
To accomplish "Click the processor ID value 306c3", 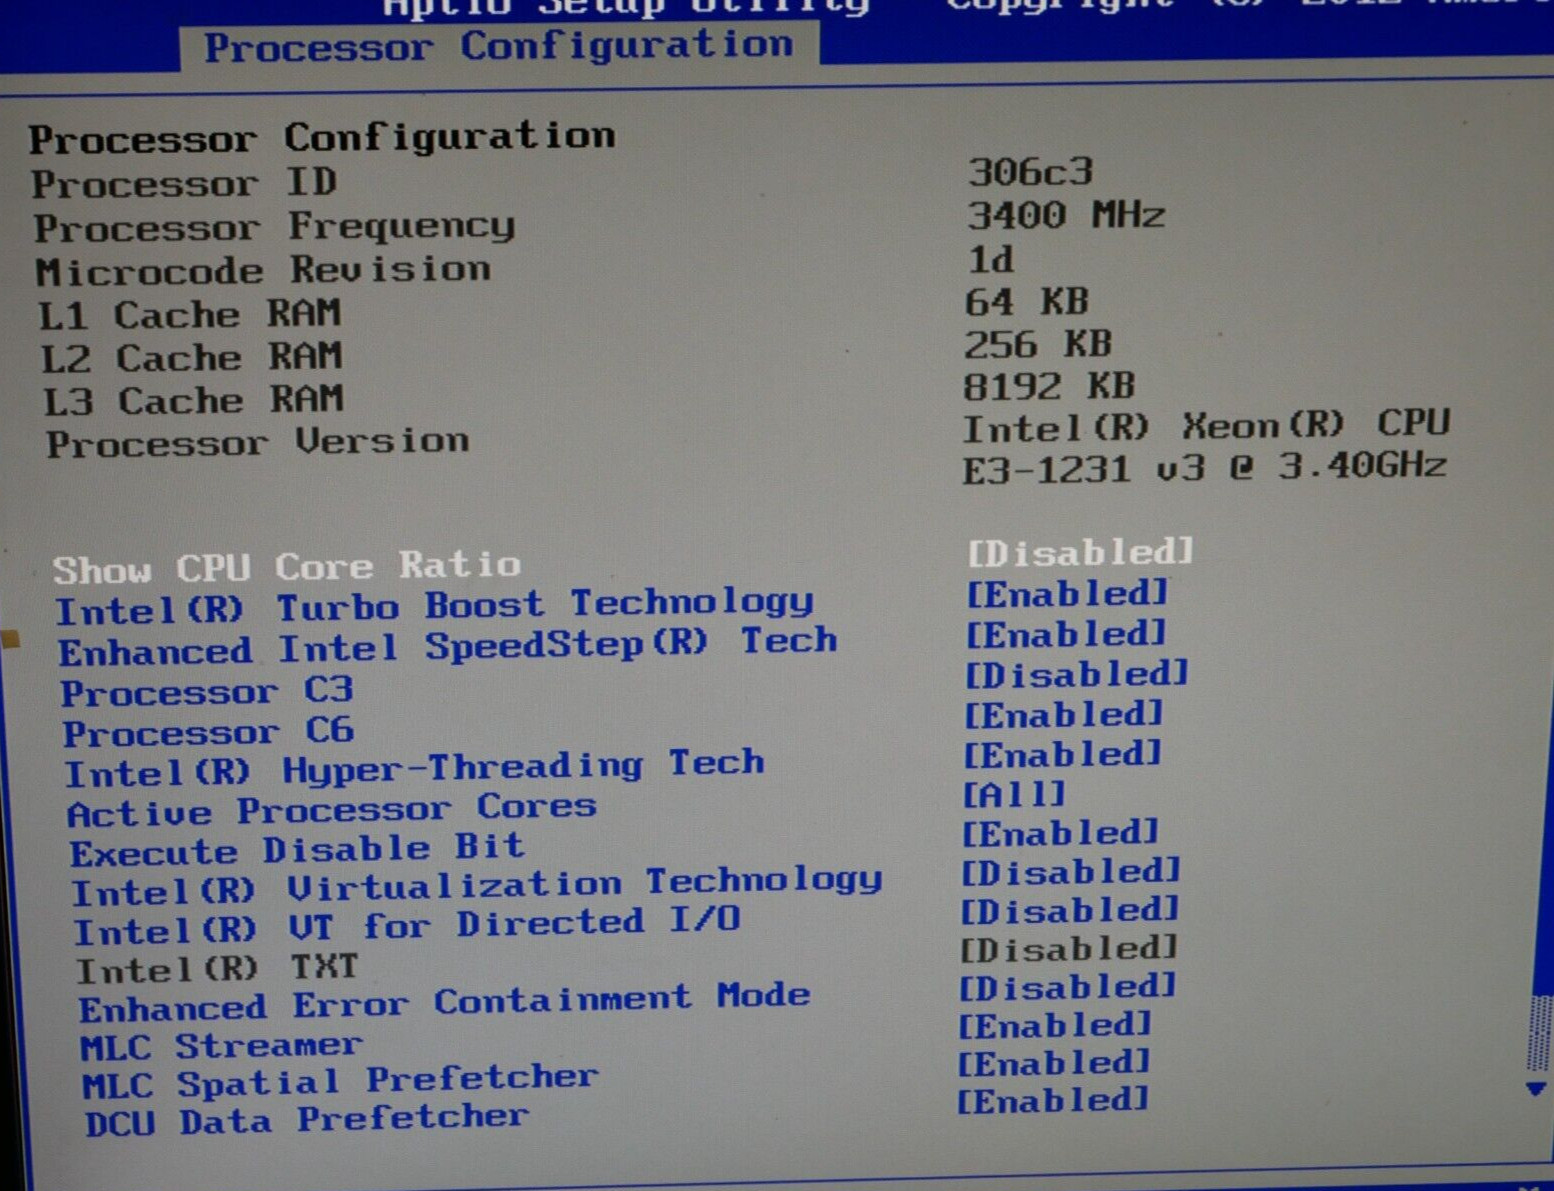I will click(1030, 172).
